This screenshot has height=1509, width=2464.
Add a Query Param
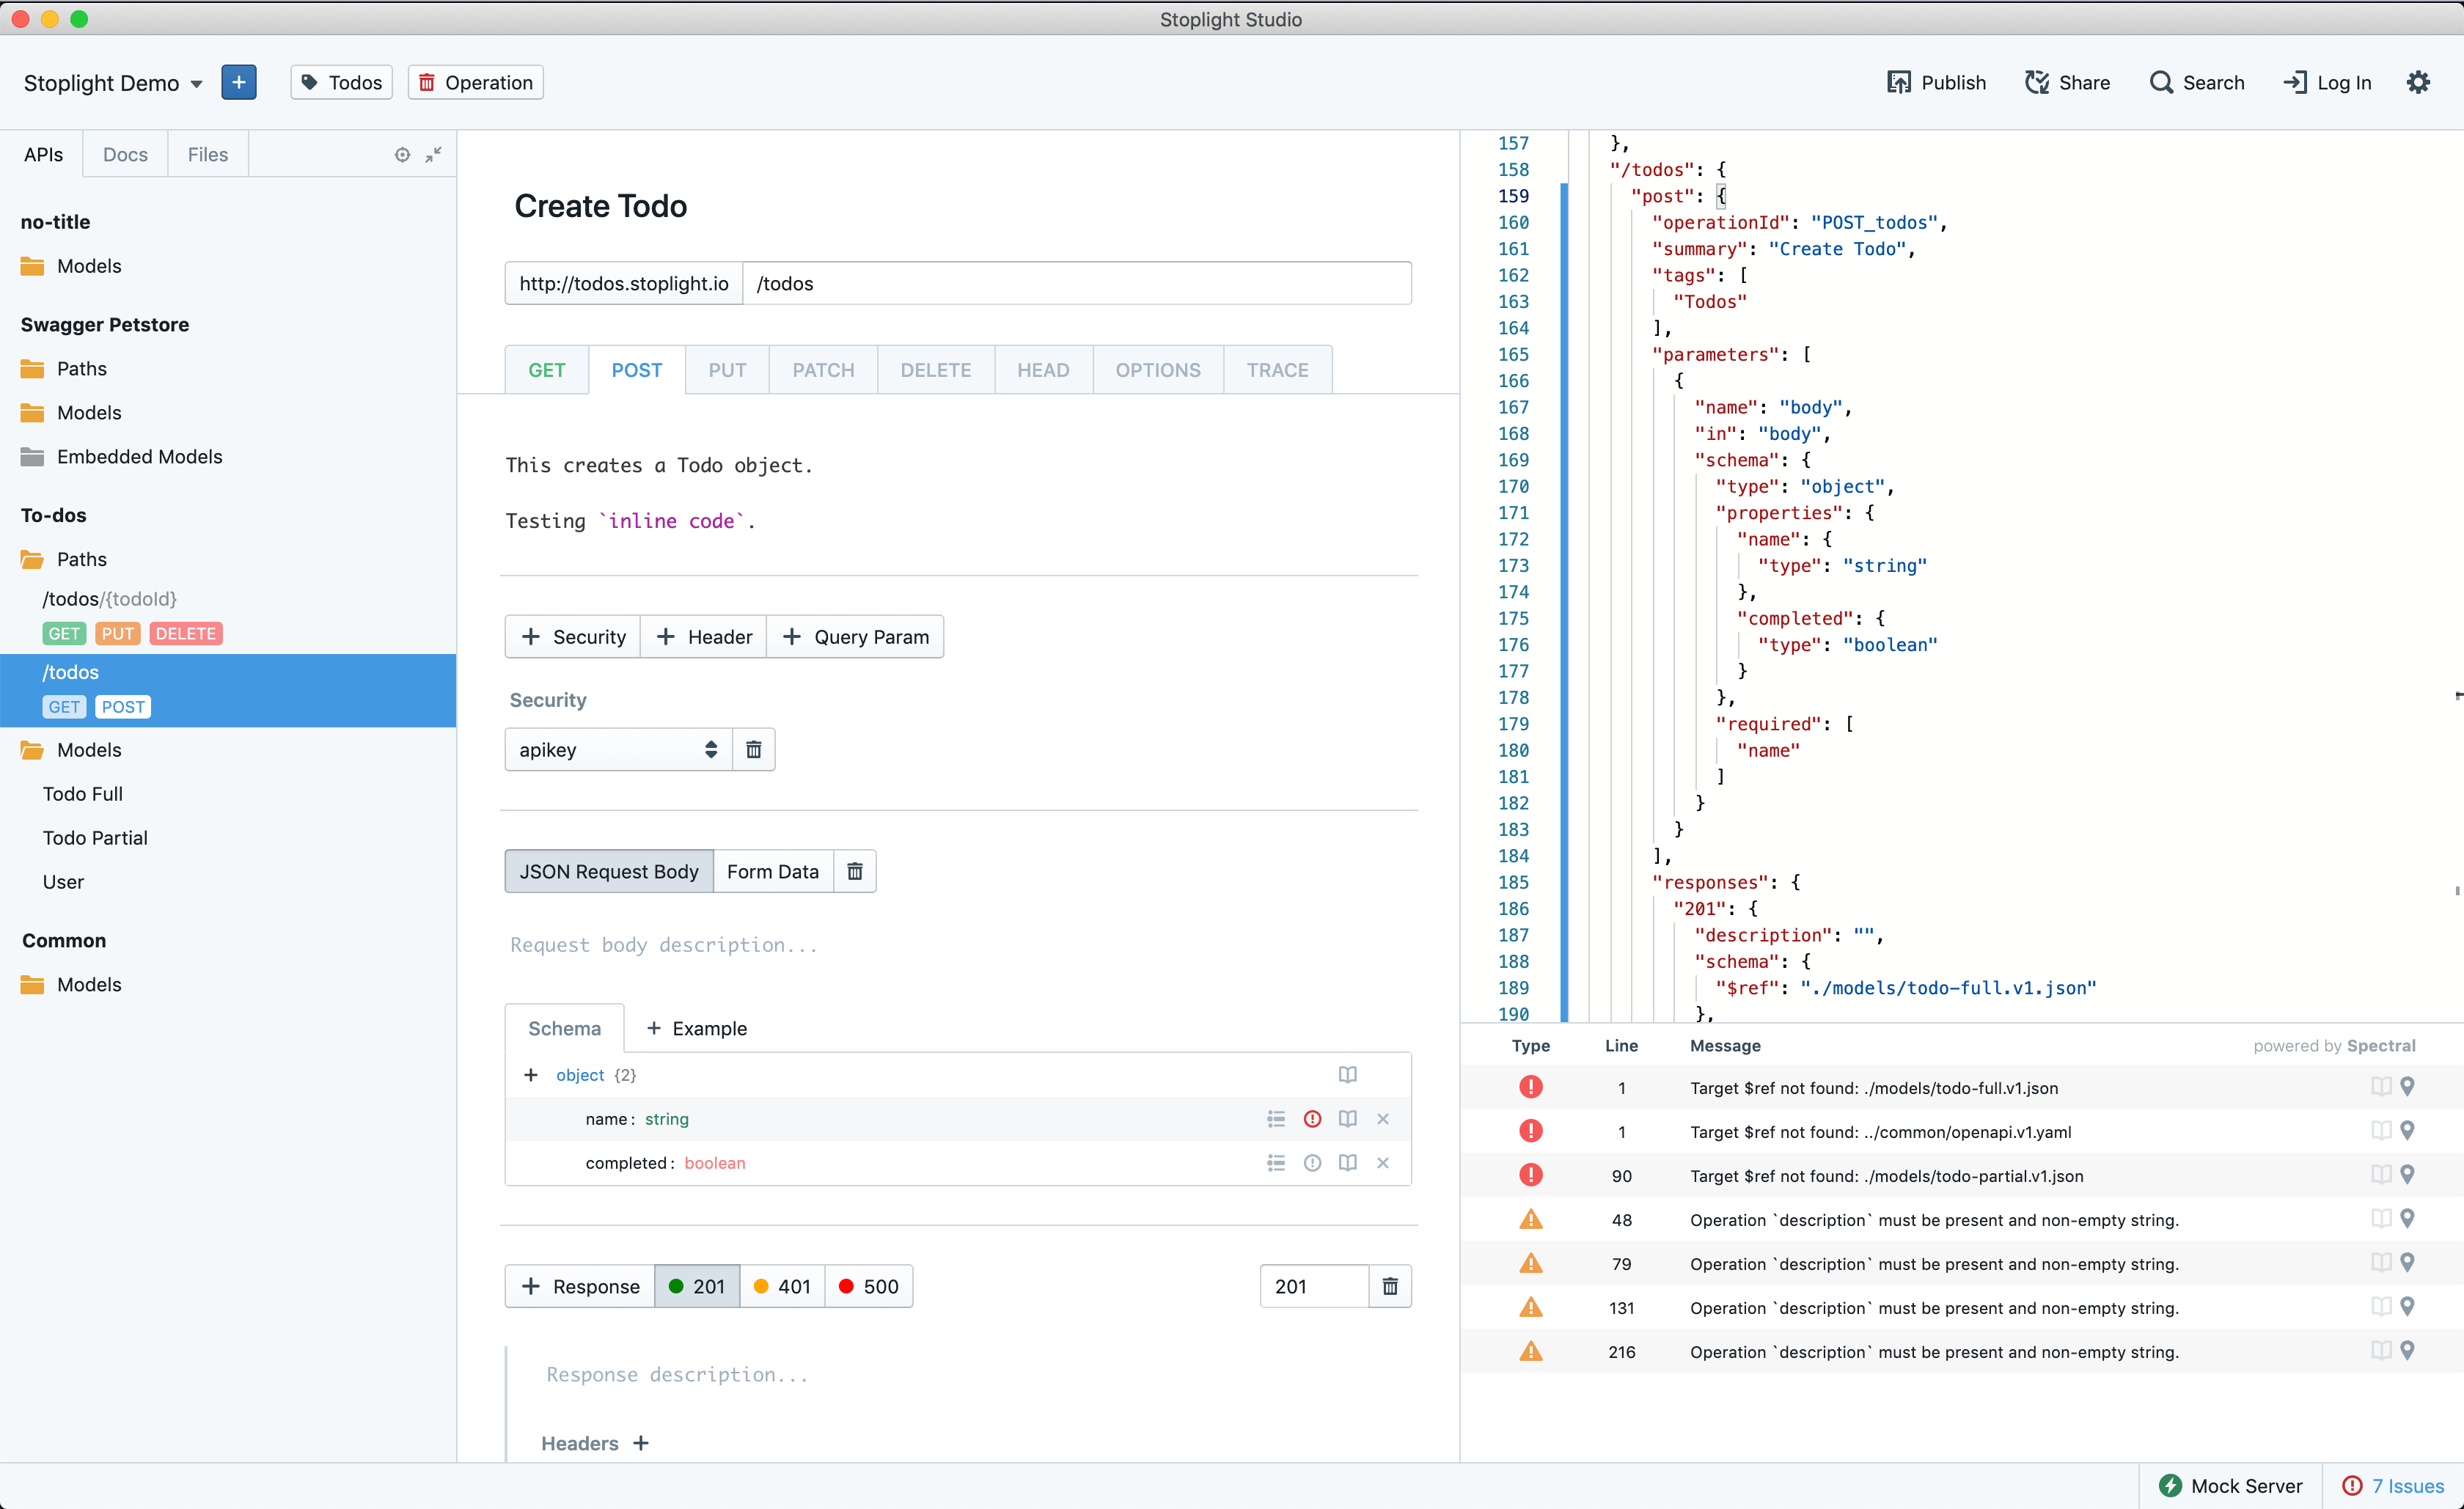855,636
